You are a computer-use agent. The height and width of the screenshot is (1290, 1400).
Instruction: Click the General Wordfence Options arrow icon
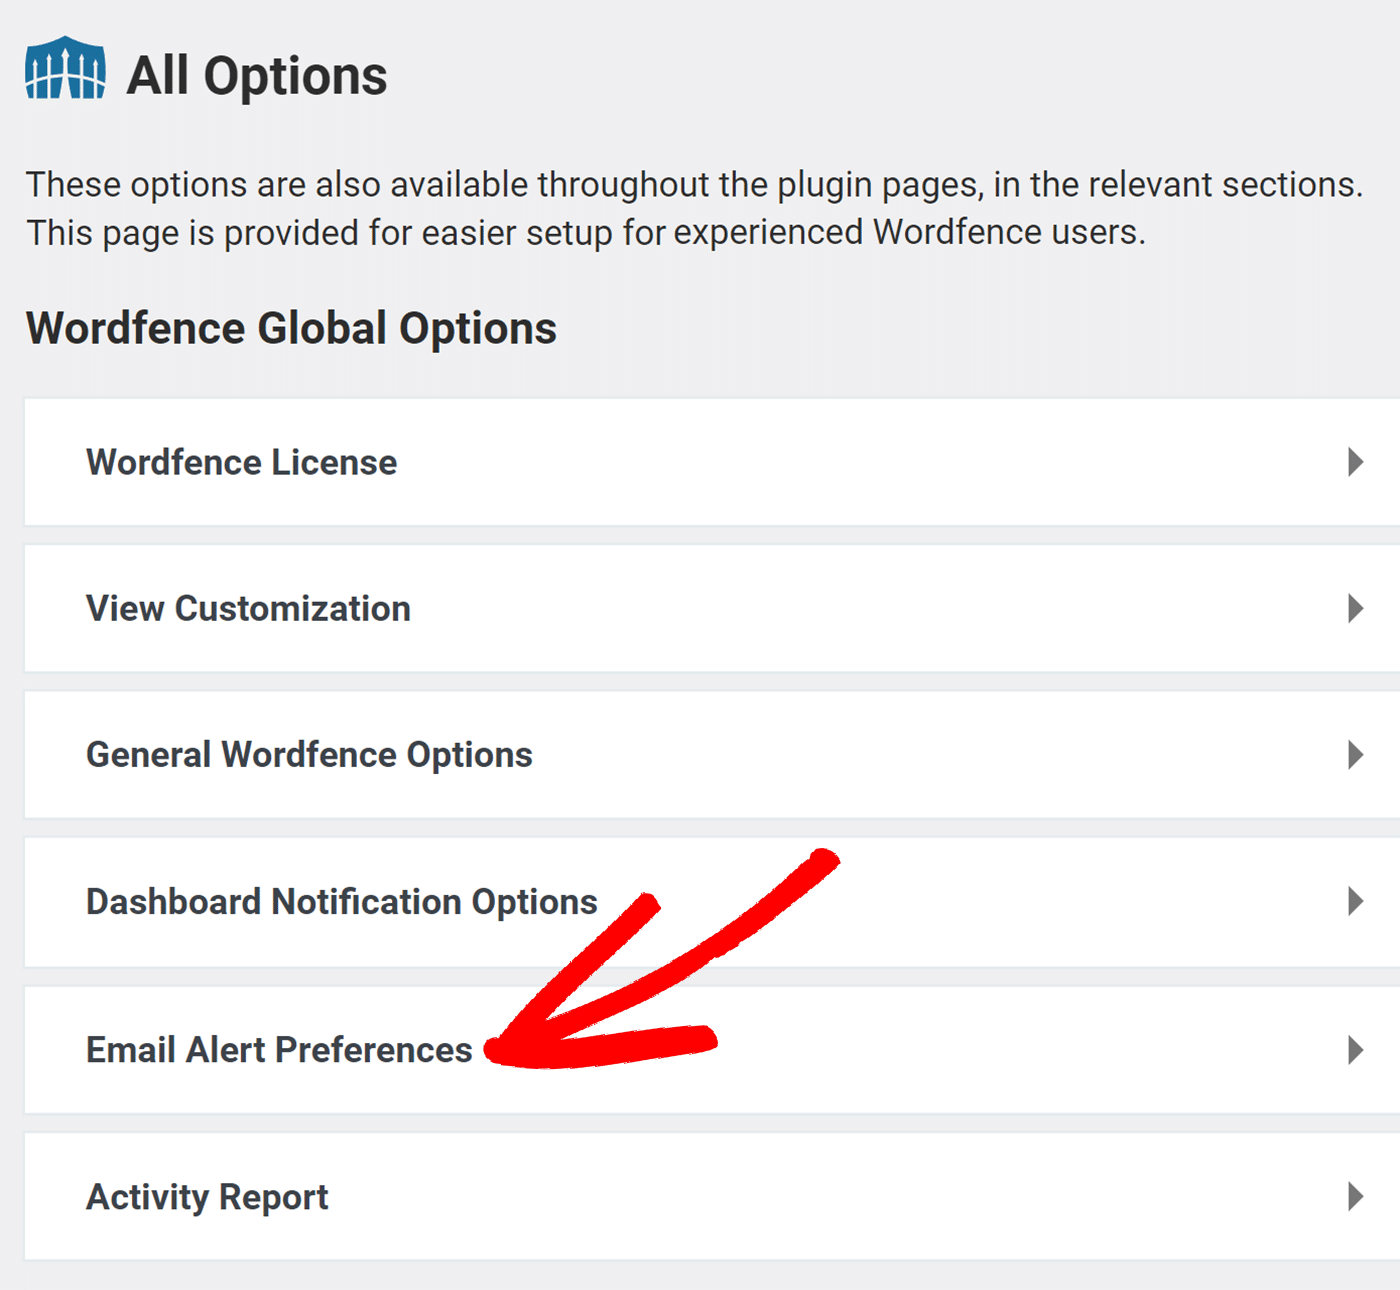click(x=1356, y=755)
